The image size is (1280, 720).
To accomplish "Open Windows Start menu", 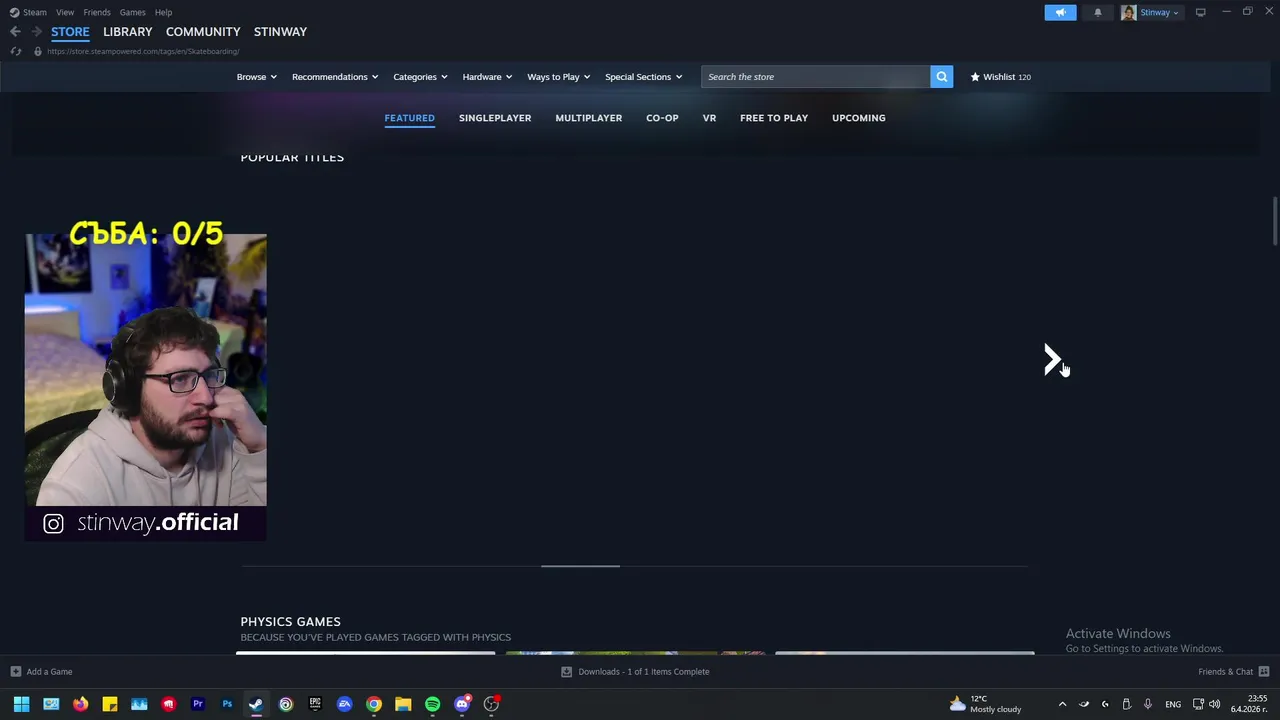I will (x=21, y=704).
